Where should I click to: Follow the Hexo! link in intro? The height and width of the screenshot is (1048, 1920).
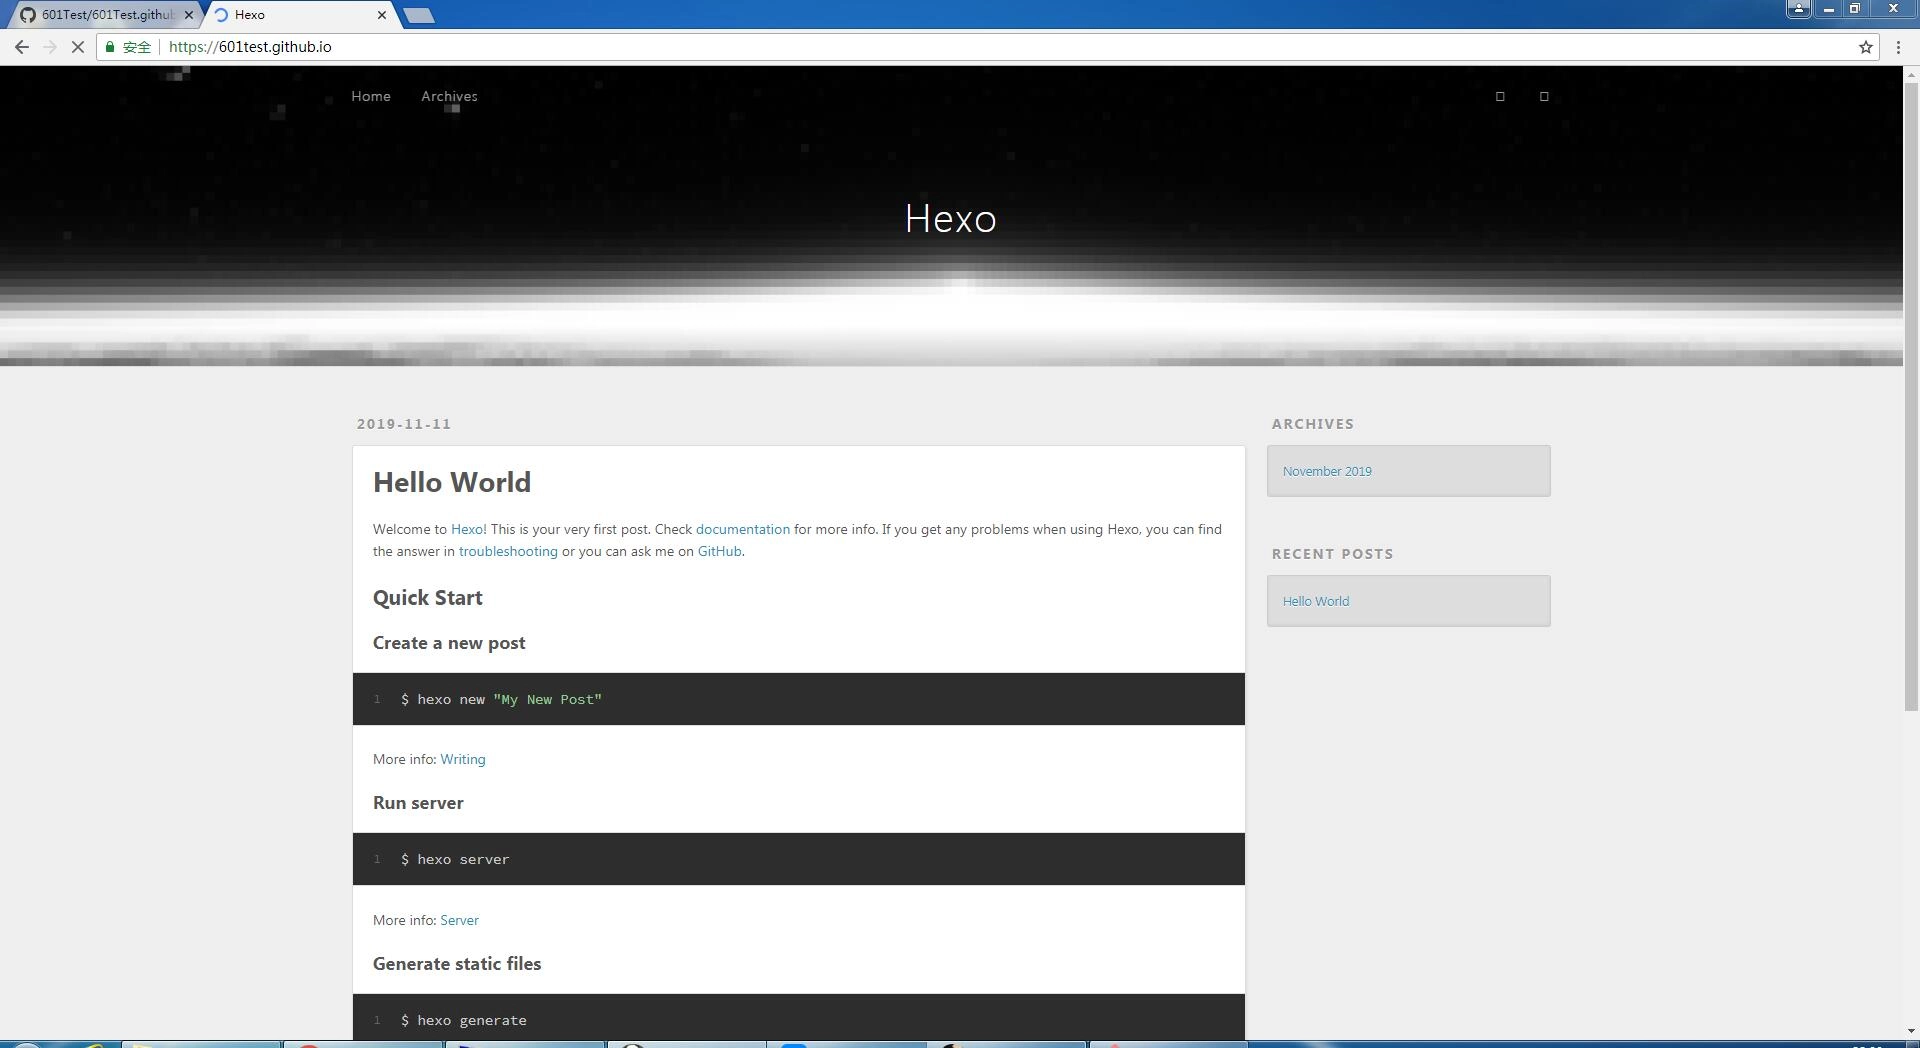468,529
